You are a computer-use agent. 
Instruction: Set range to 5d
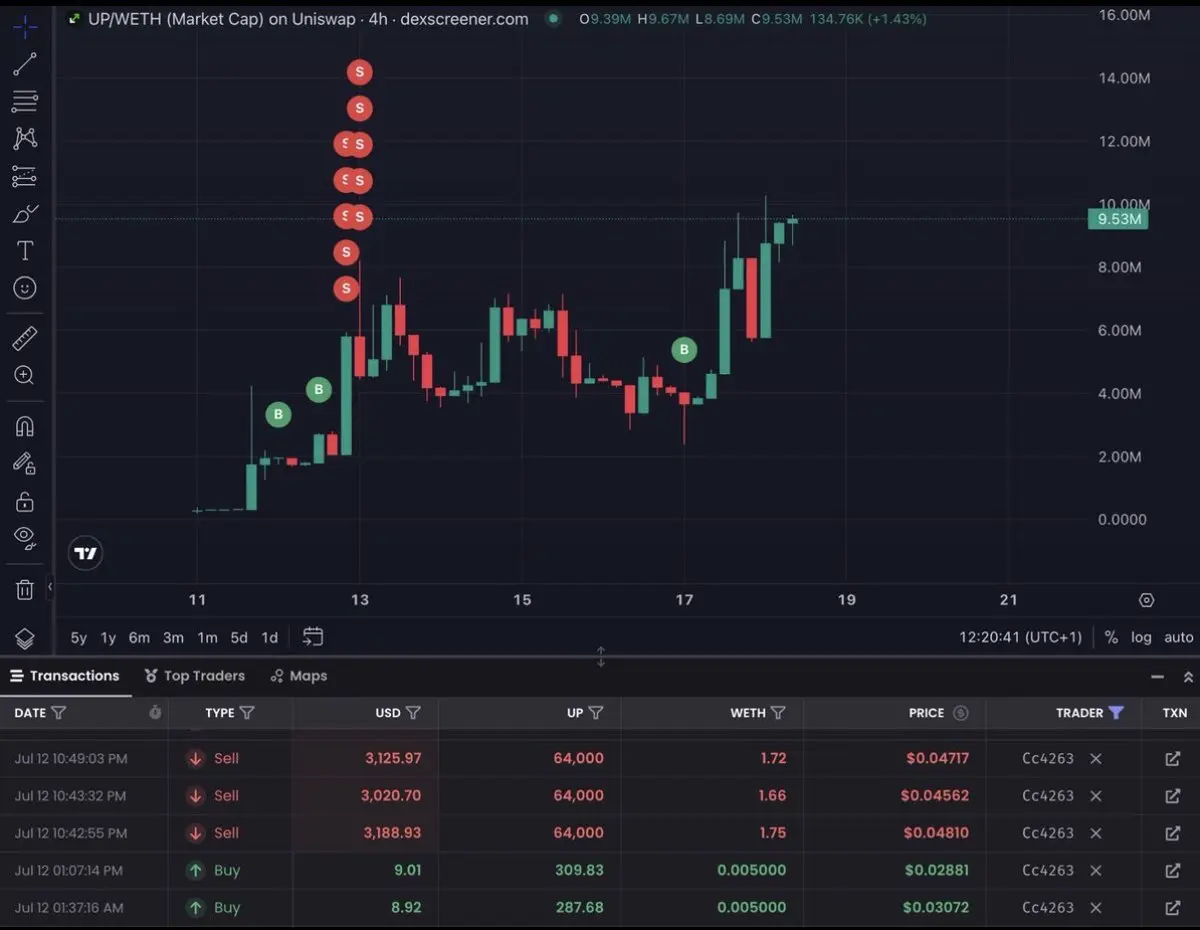pos(239,637)
